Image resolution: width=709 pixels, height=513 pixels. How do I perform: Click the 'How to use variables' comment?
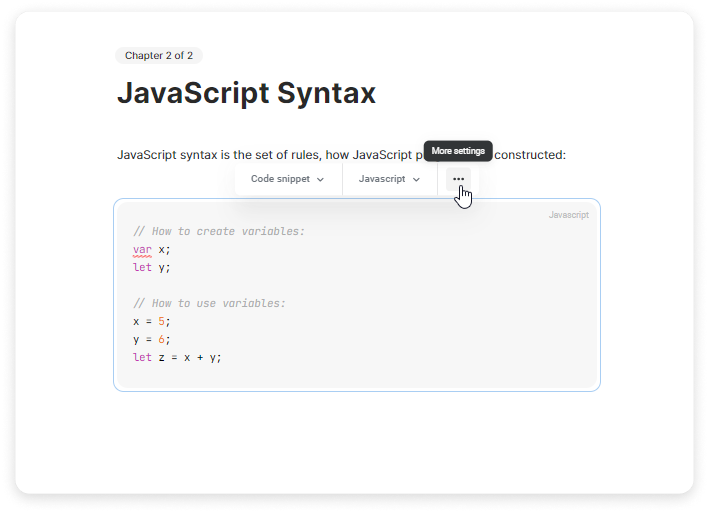pyautogui.click(x=209, y=303)
